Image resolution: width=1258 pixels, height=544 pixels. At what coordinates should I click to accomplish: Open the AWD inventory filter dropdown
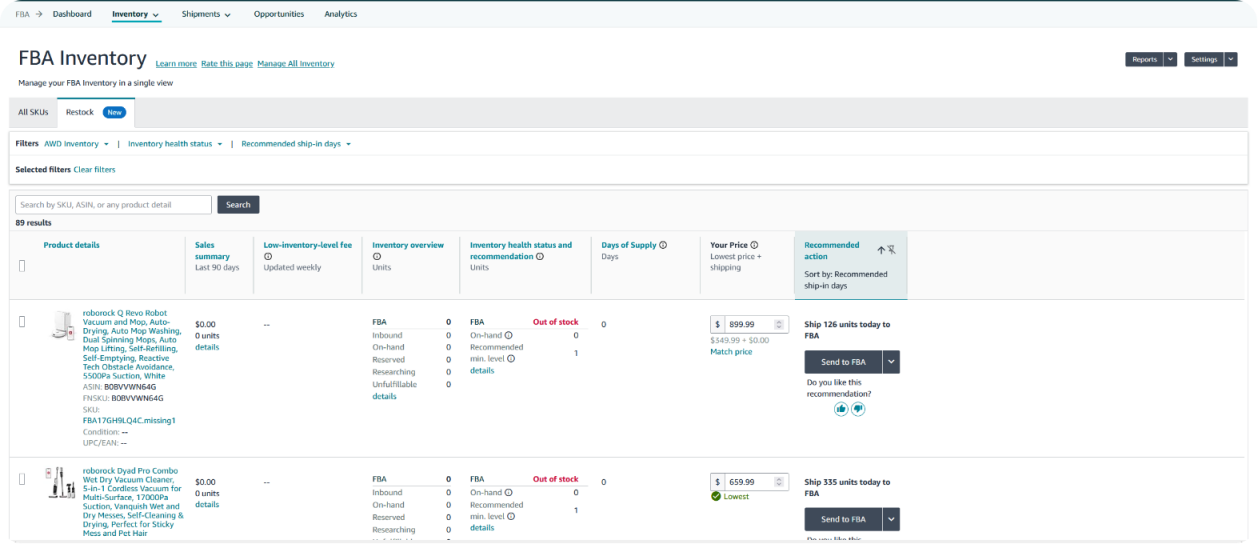[76, 144]
